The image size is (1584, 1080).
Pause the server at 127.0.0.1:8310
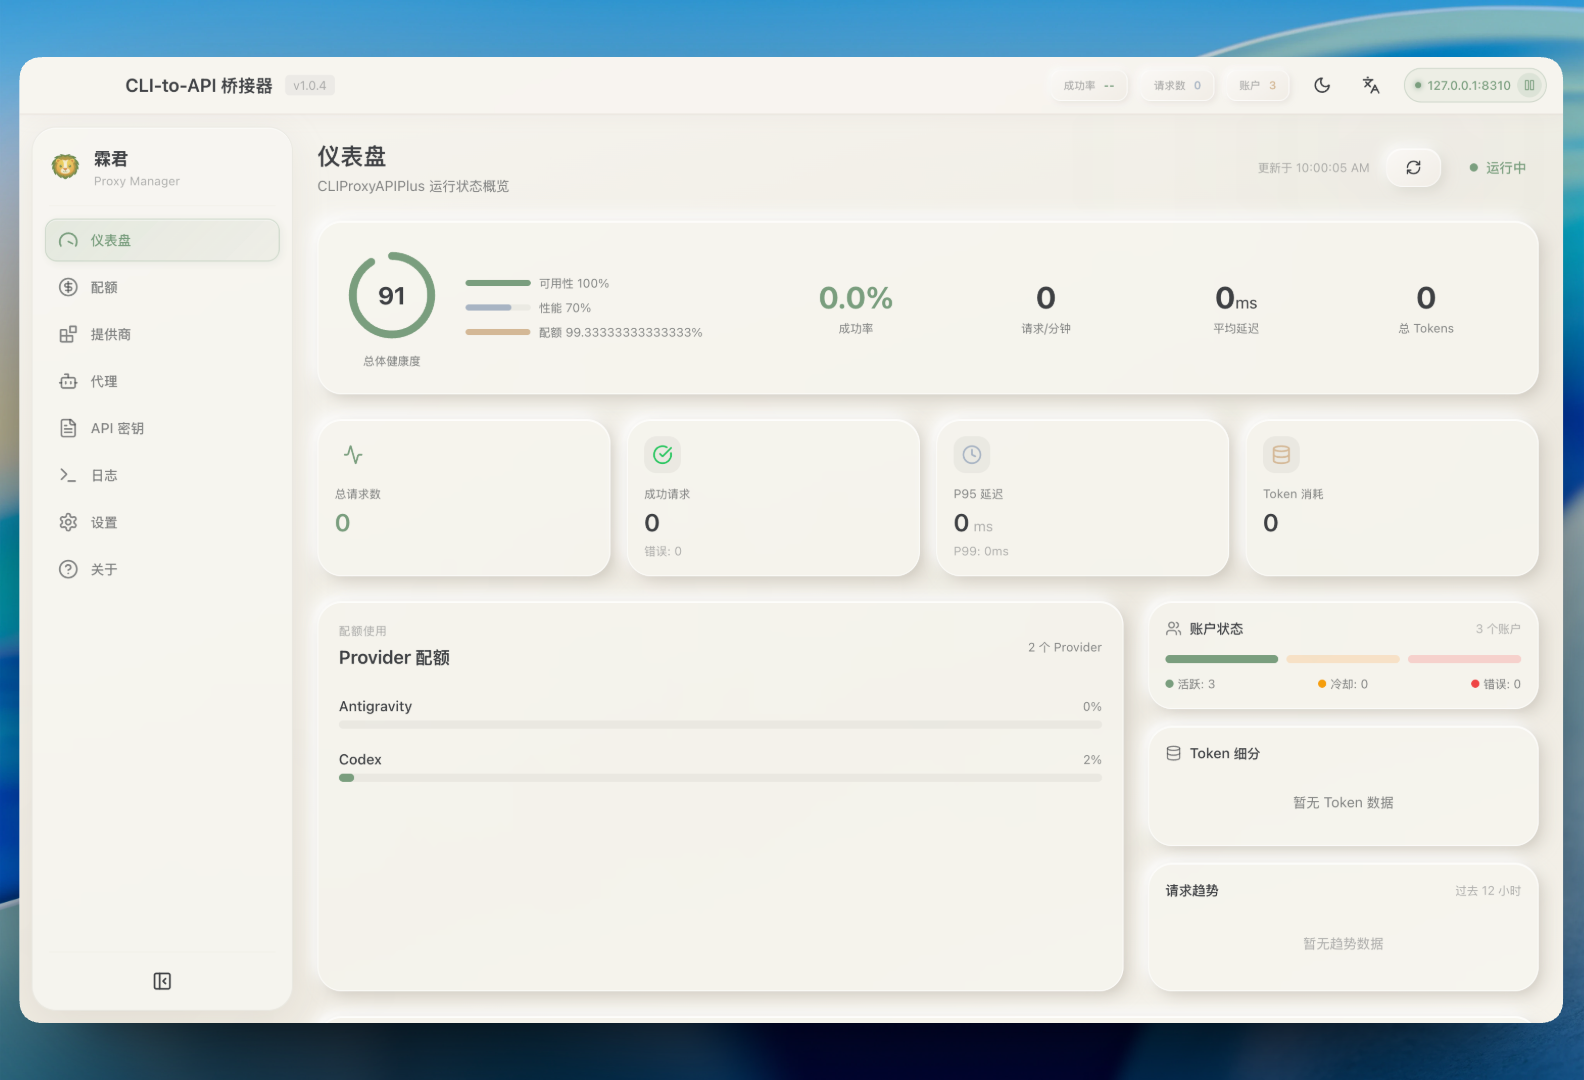pyautogui.click(x=1529, y=85)
